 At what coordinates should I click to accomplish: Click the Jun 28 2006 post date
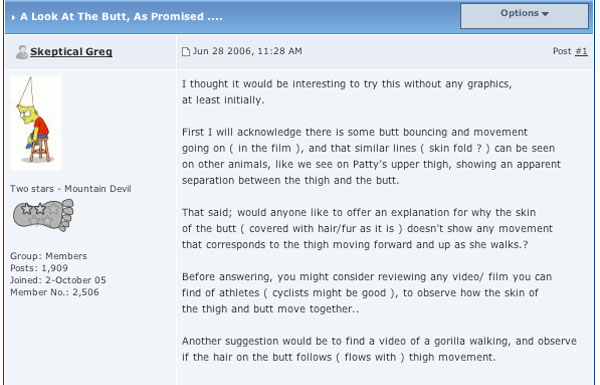[247, 51]
